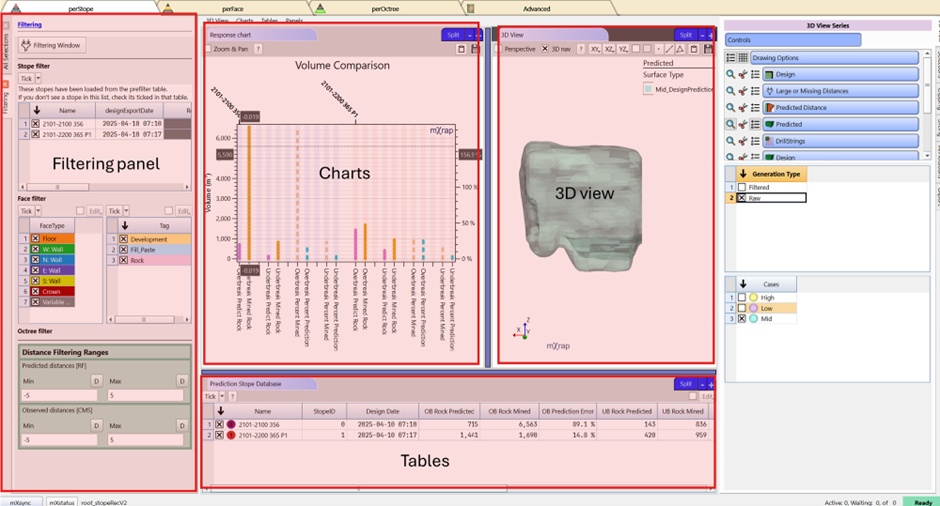Select the triangle tool in 3D View toolbar
The image size is (940, 506).
pos(680,49)
